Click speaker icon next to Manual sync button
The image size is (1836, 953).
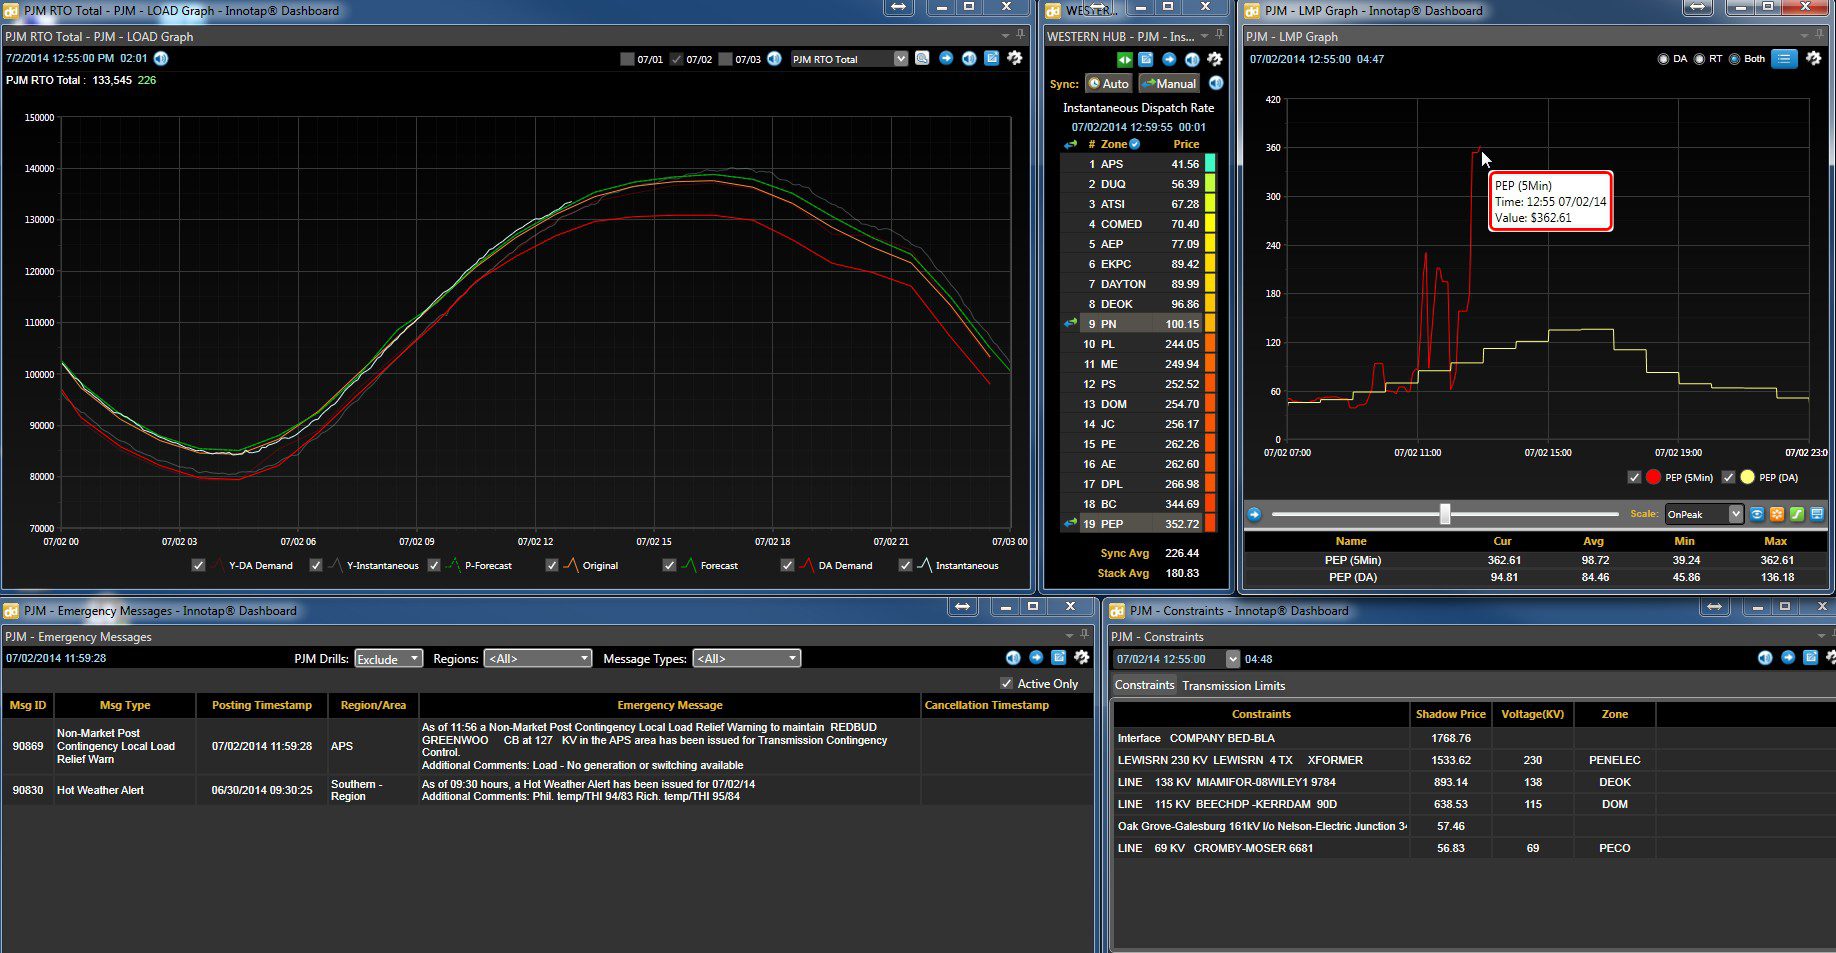click(x=1216, y=83)
